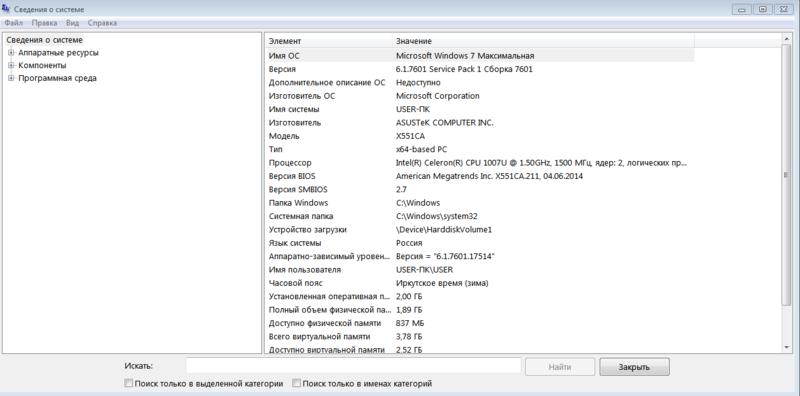800x396 pixels.
Task: Open the Правка menu
Action: coord(44,23)
